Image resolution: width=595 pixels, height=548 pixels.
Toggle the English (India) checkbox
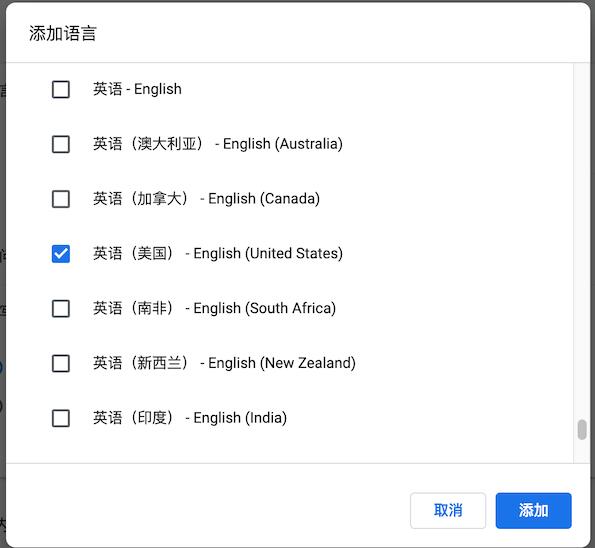point(61,418)
